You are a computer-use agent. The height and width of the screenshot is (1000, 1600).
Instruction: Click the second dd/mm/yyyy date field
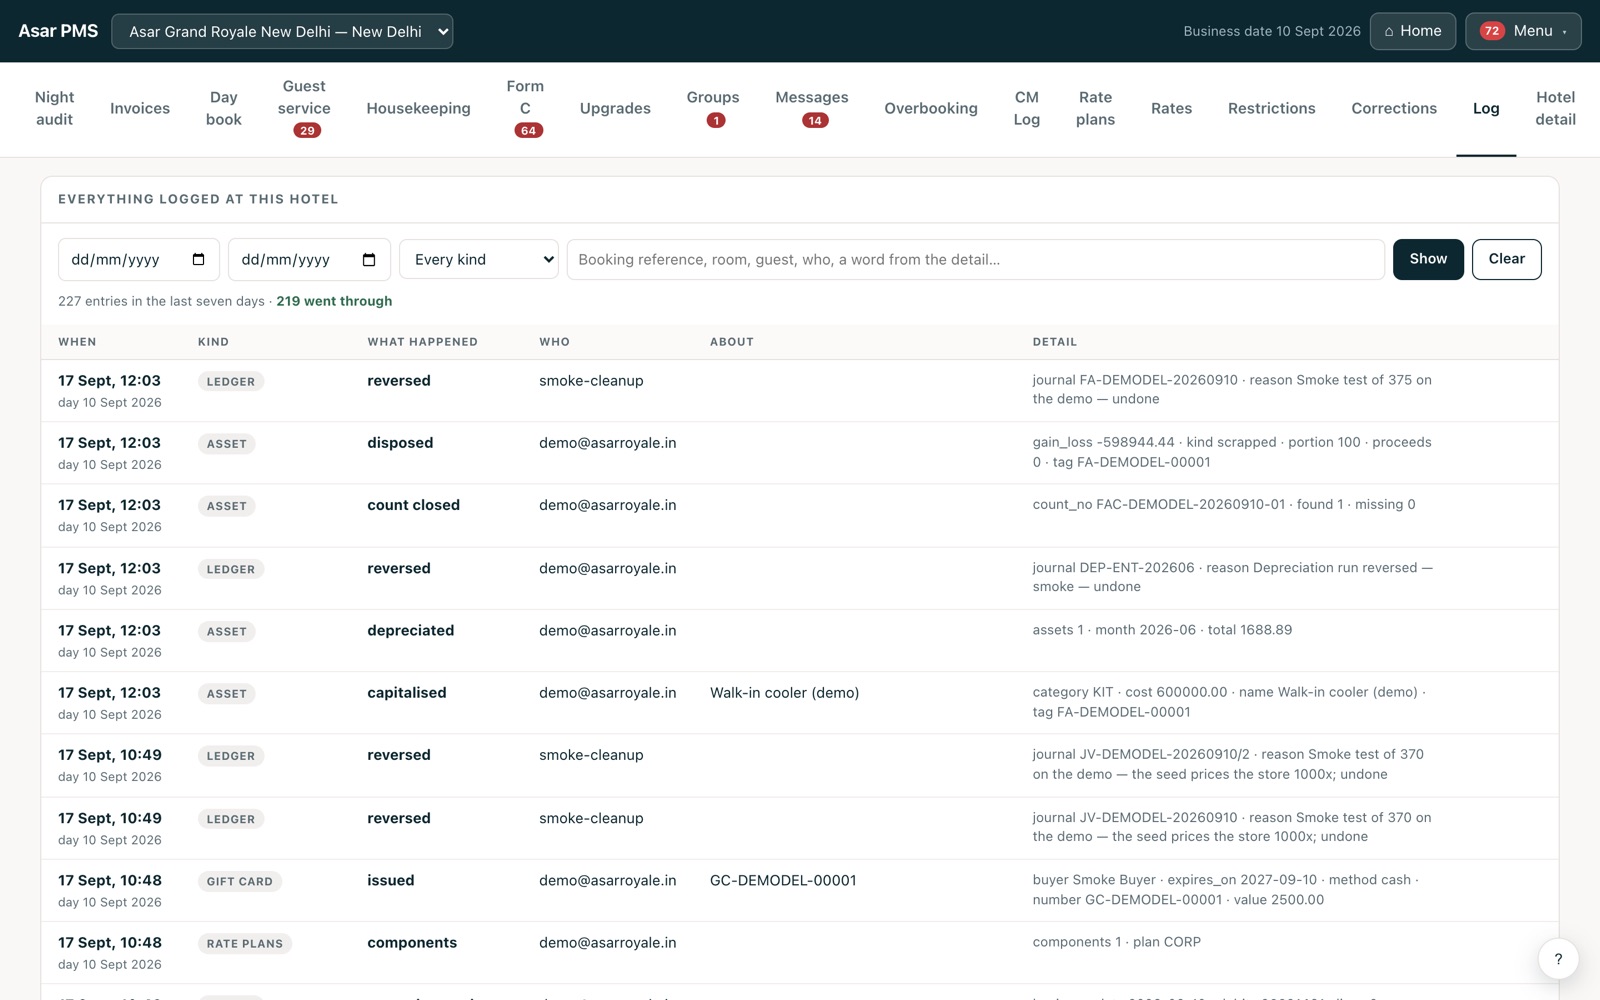coord(309,259)
